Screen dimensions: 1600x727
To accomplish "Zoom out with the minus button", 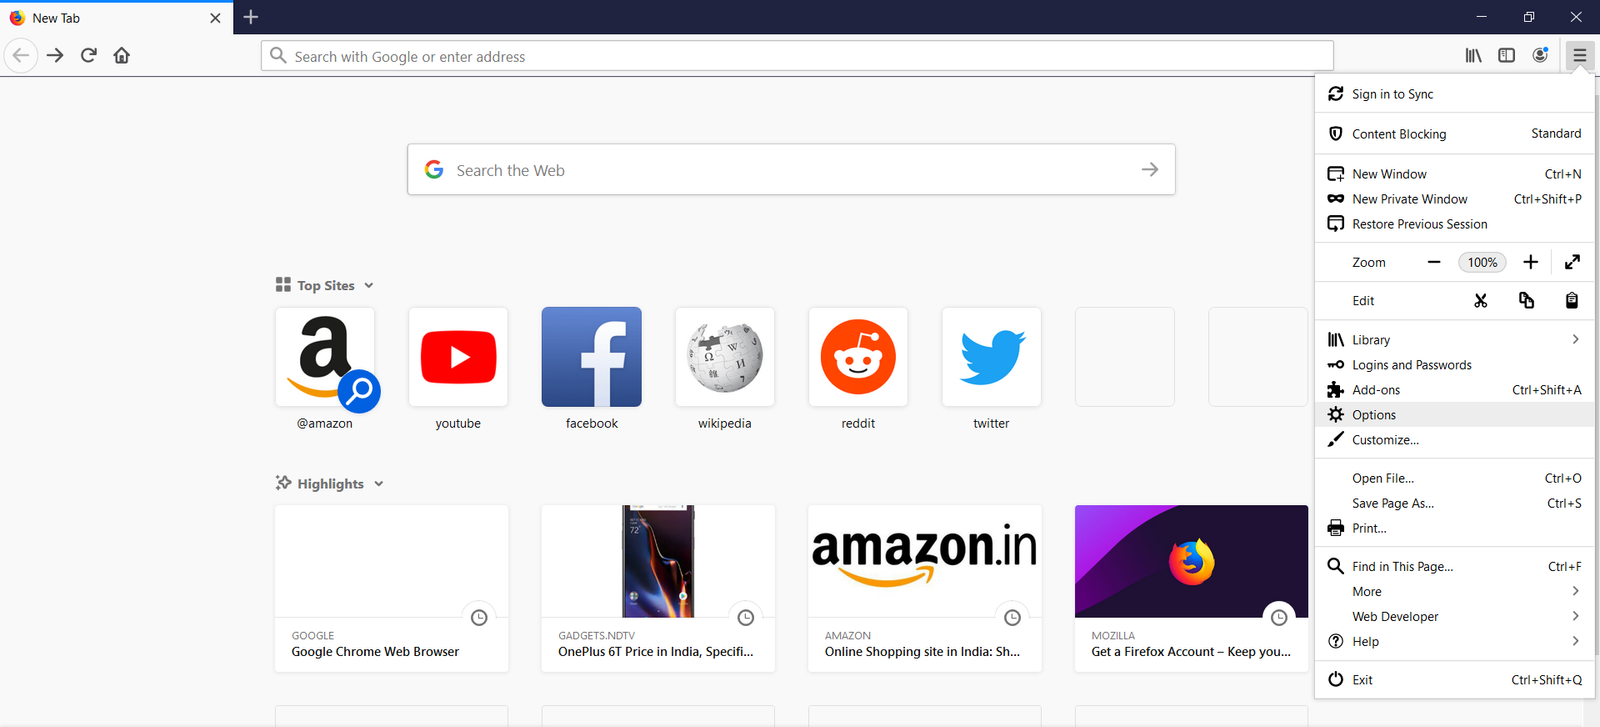I will [x=1434, y=262].
